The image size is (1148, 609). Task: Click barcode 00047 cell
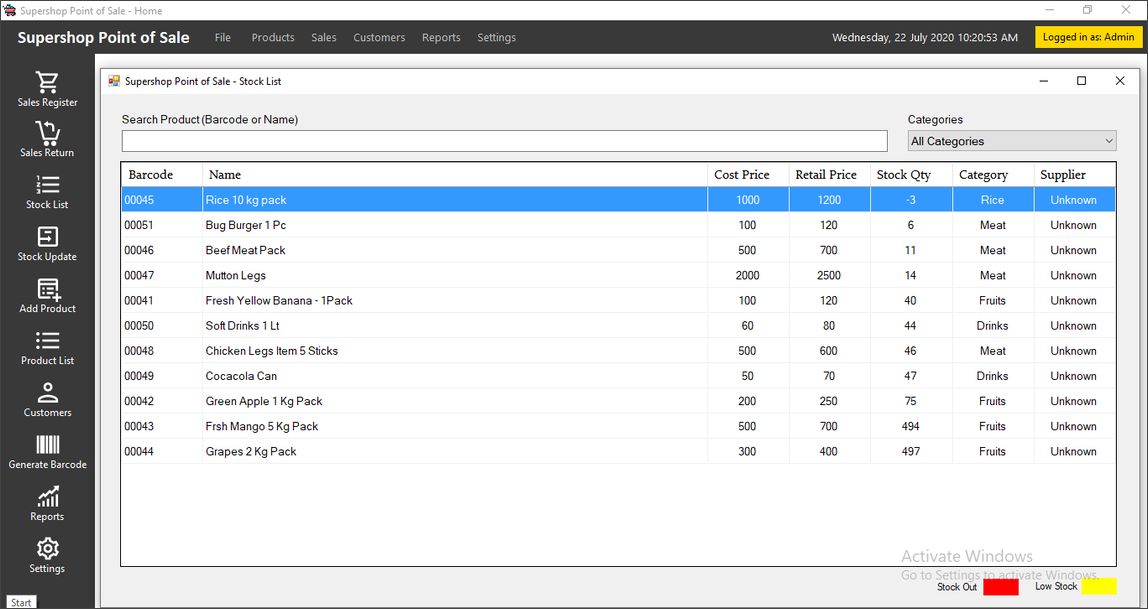pos(162,275)
